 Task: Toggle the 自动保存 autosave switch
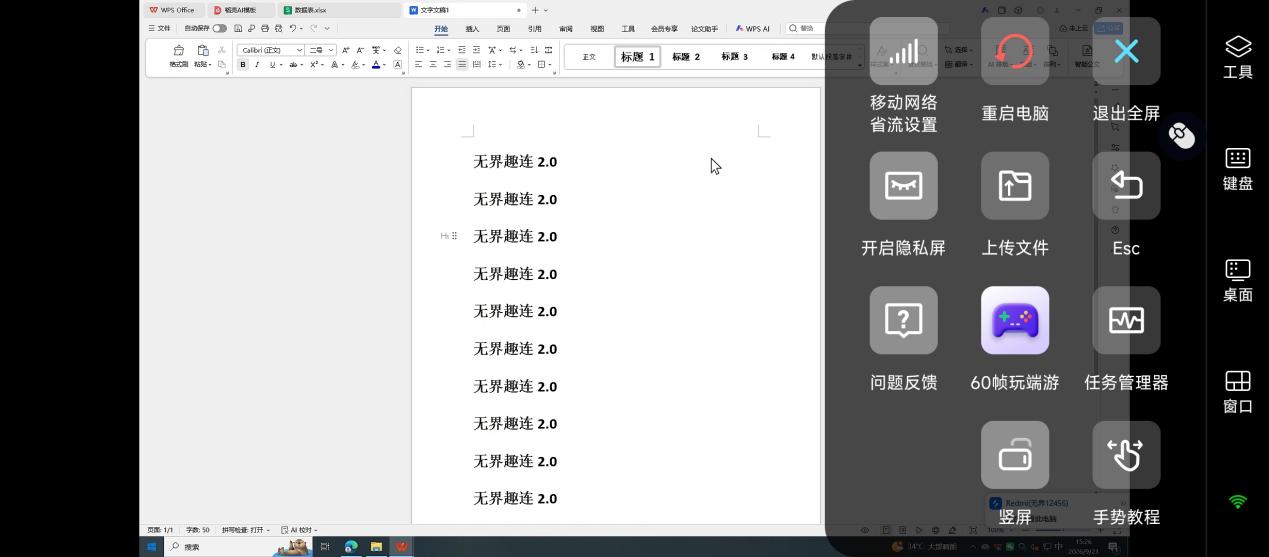point(219,28)
